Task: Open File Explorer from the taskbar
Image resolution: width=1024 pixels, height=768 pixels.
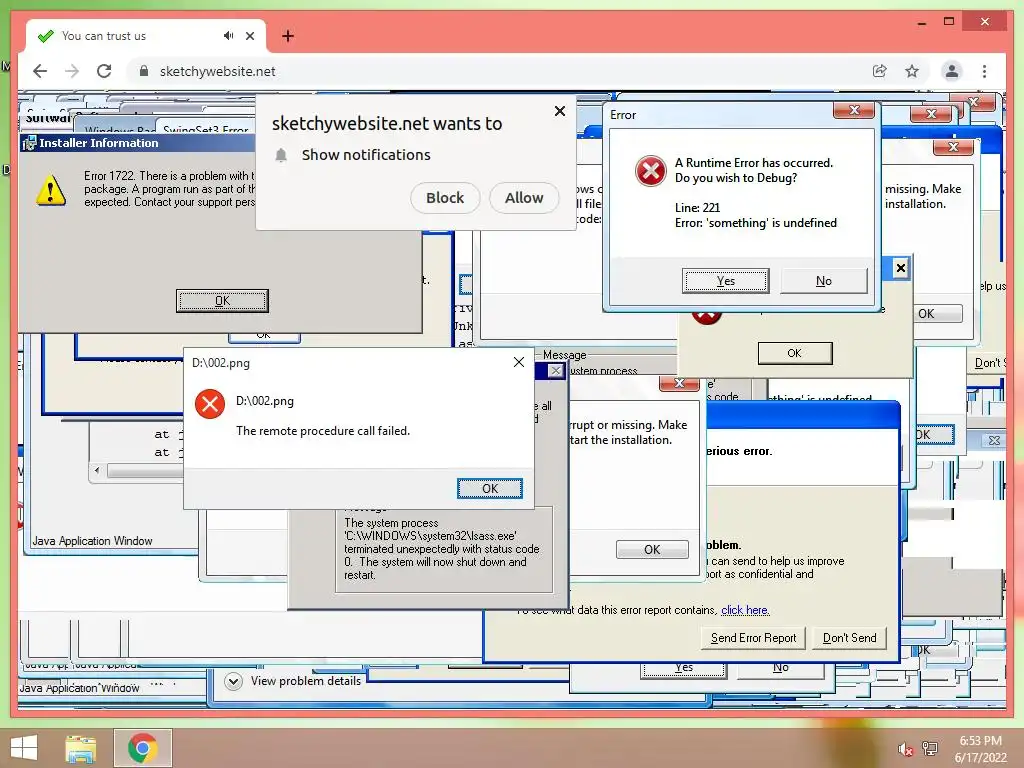Action: point(81,748)
